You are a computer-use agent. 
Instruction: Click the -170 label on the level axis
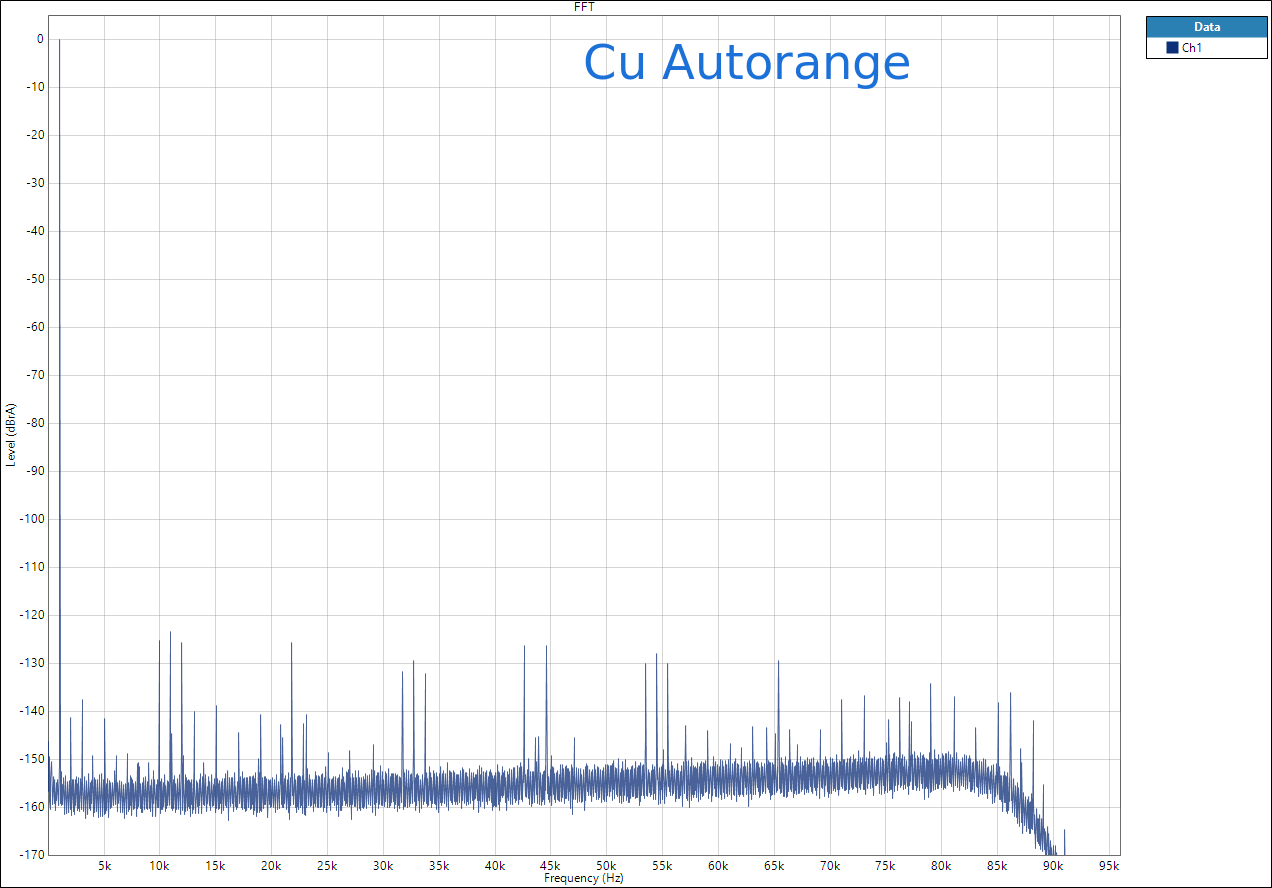tap(32, 855)
